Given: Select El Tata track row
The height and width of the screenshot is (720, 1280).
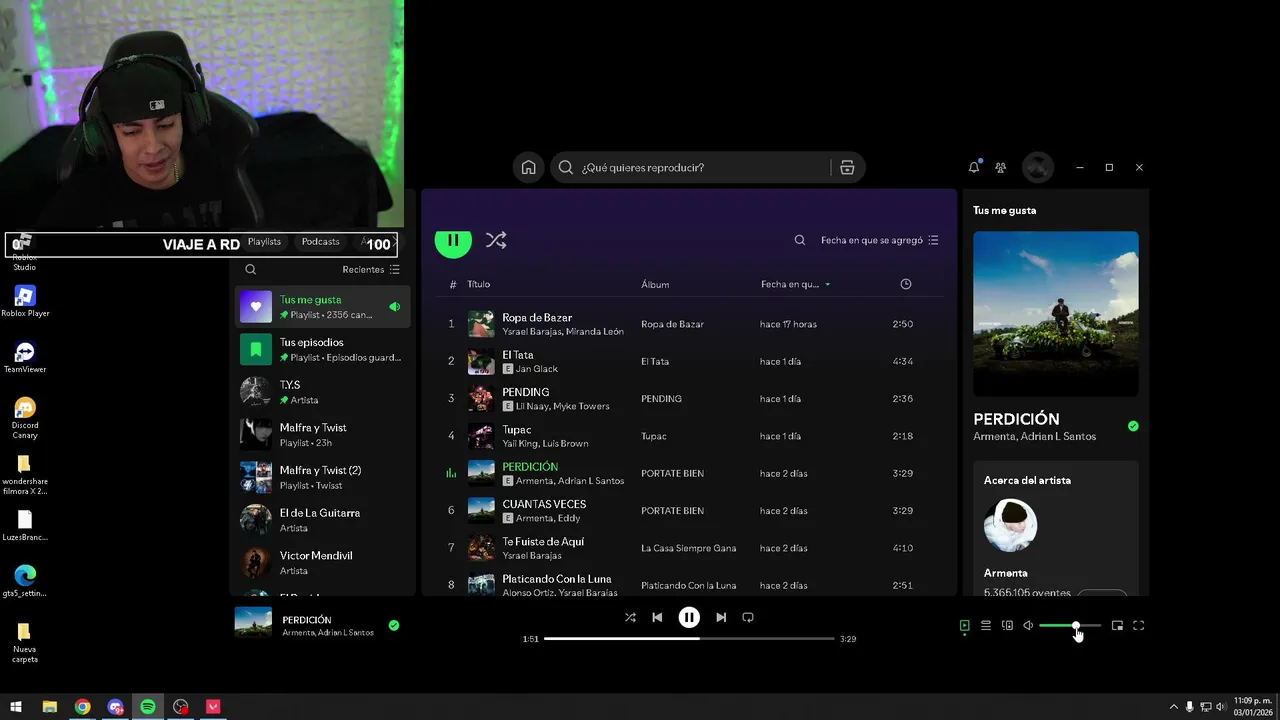Looking at the screenshot, I should 689,361.
